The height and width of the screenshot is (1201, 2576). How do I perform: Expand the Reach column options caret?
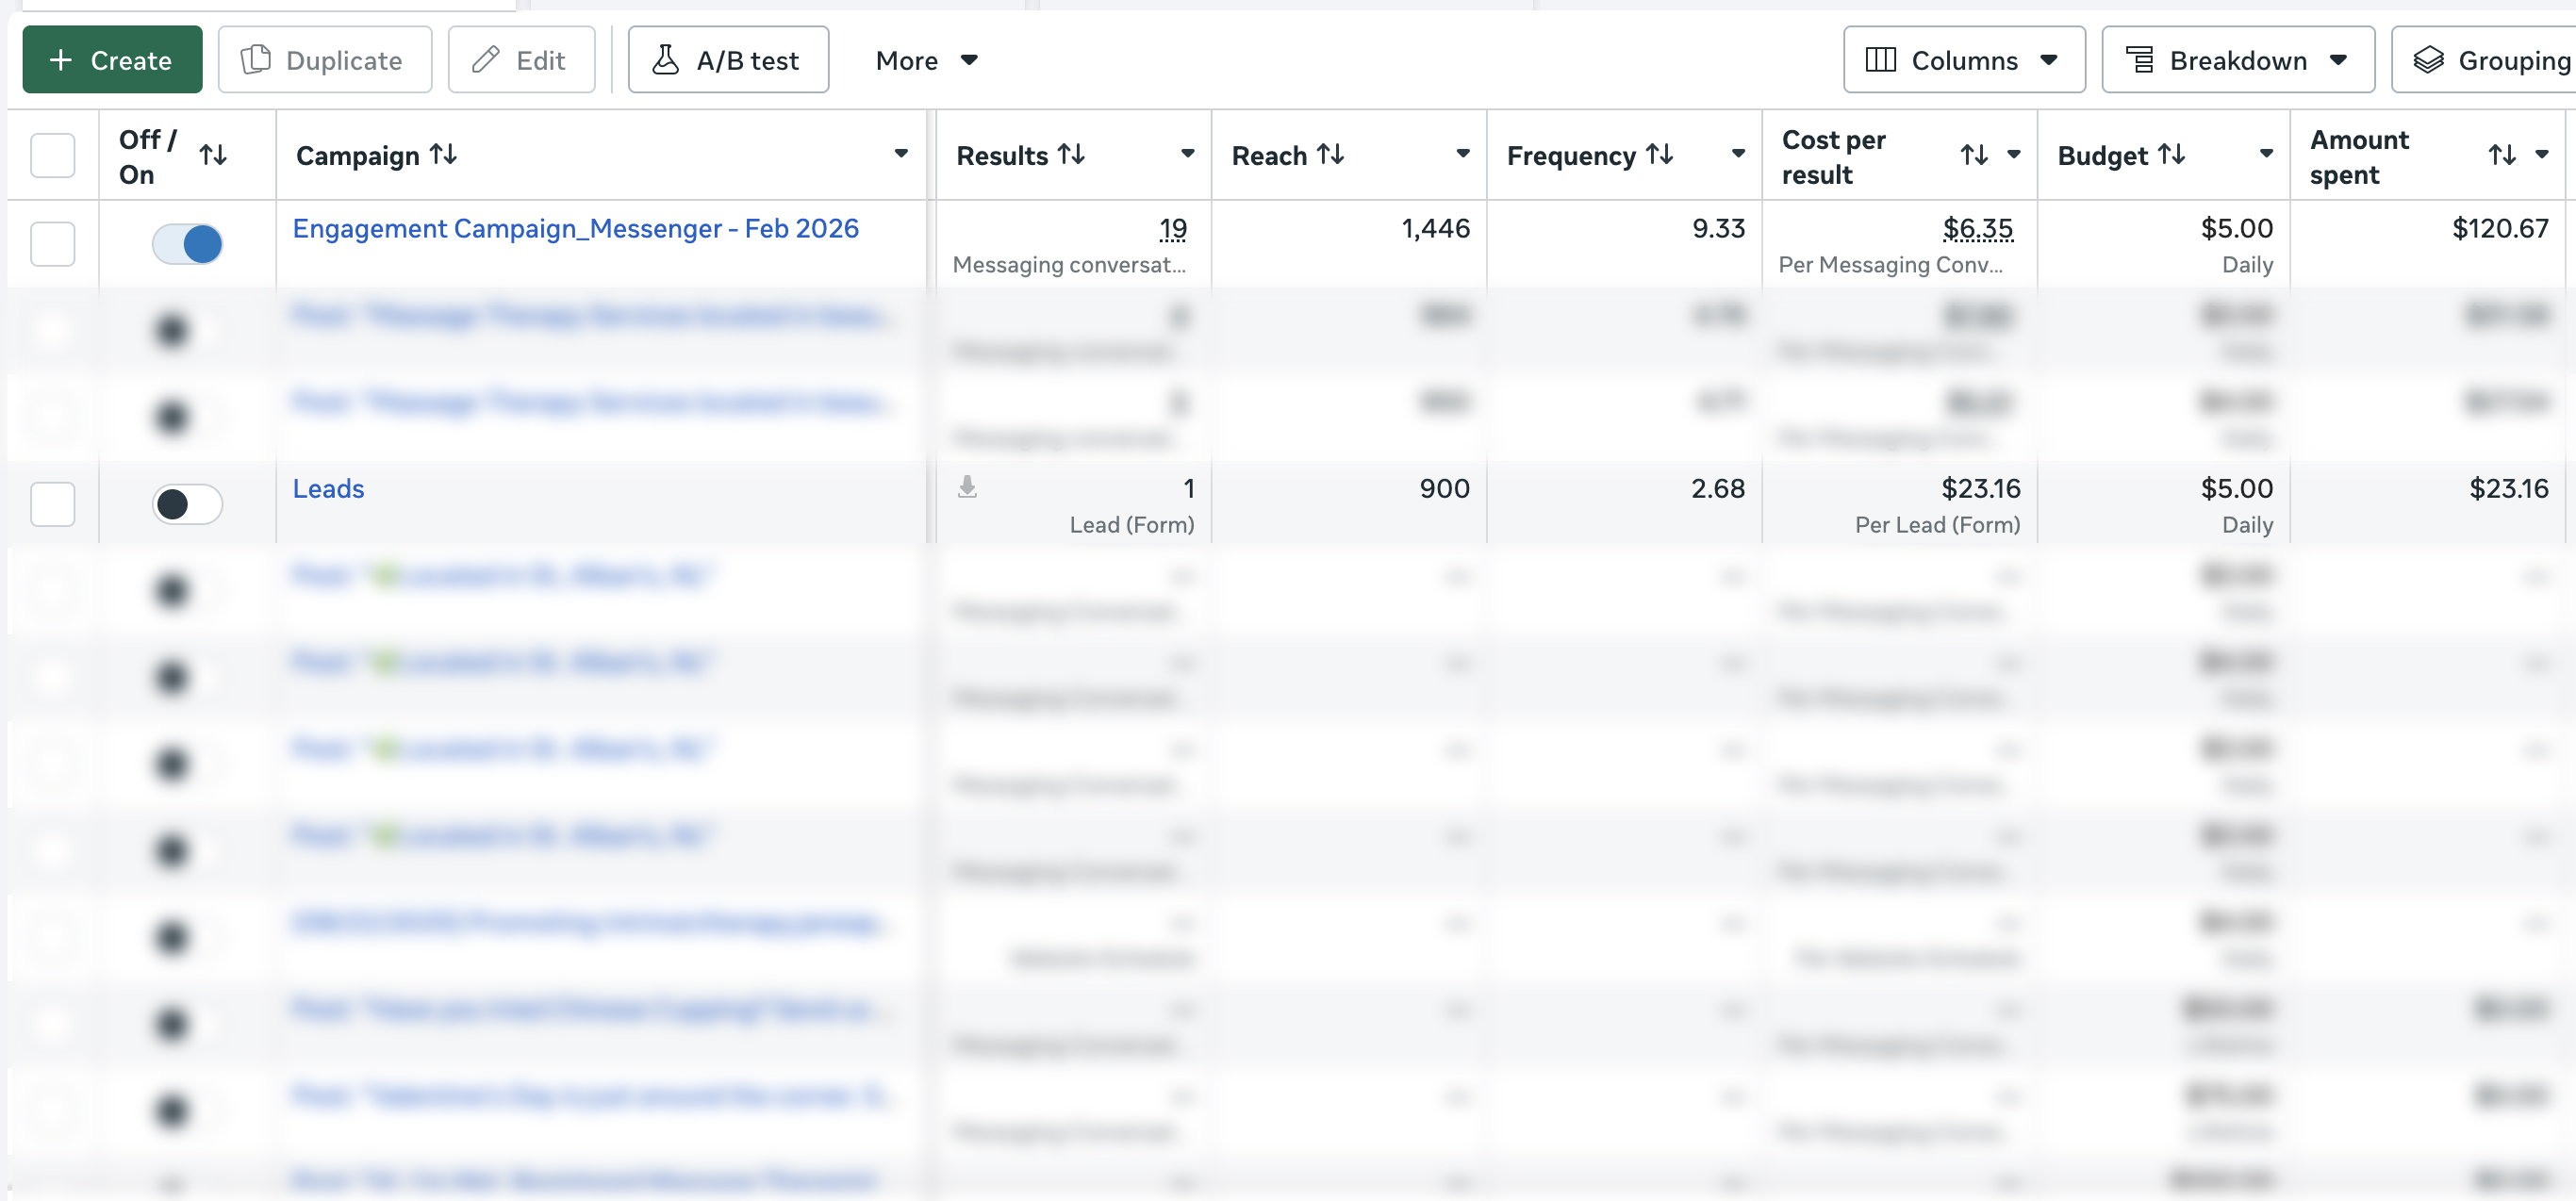point(1463,154)
